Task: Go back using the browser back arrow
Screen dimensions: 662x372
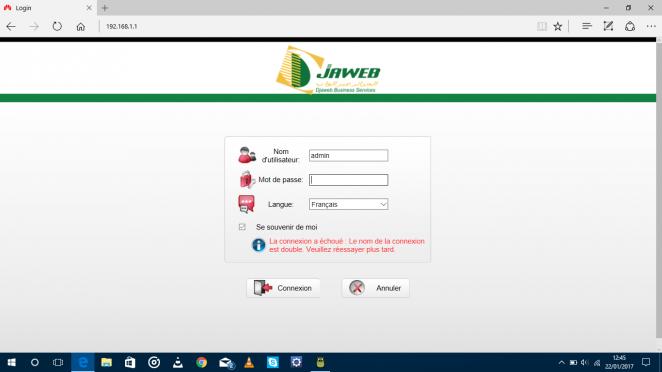Action: [11, 26]
